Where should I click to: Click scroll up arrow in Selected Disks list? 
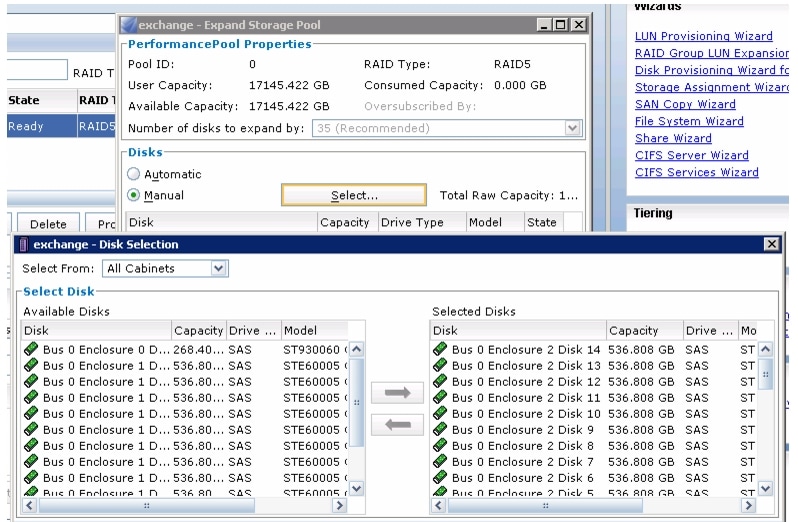point(765,349)
